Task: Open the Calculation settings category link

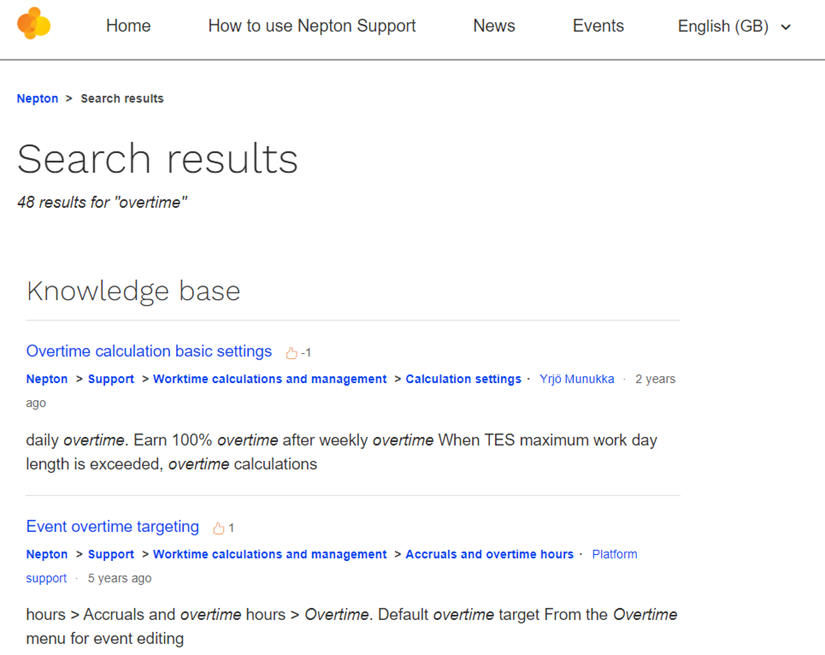Action: 464,379
